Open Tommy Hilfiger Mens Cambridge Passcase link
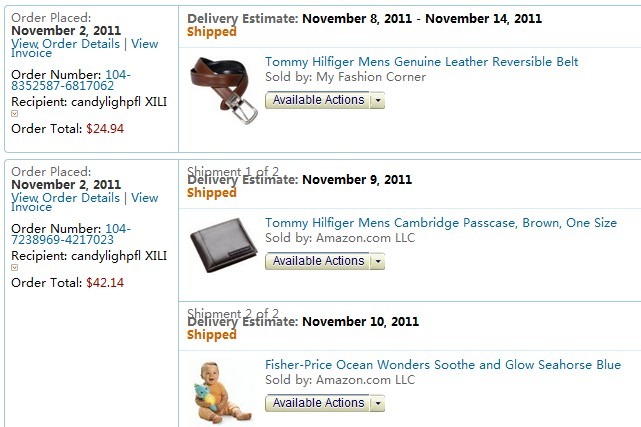641x427 pixels. click(x=440, y=223)
